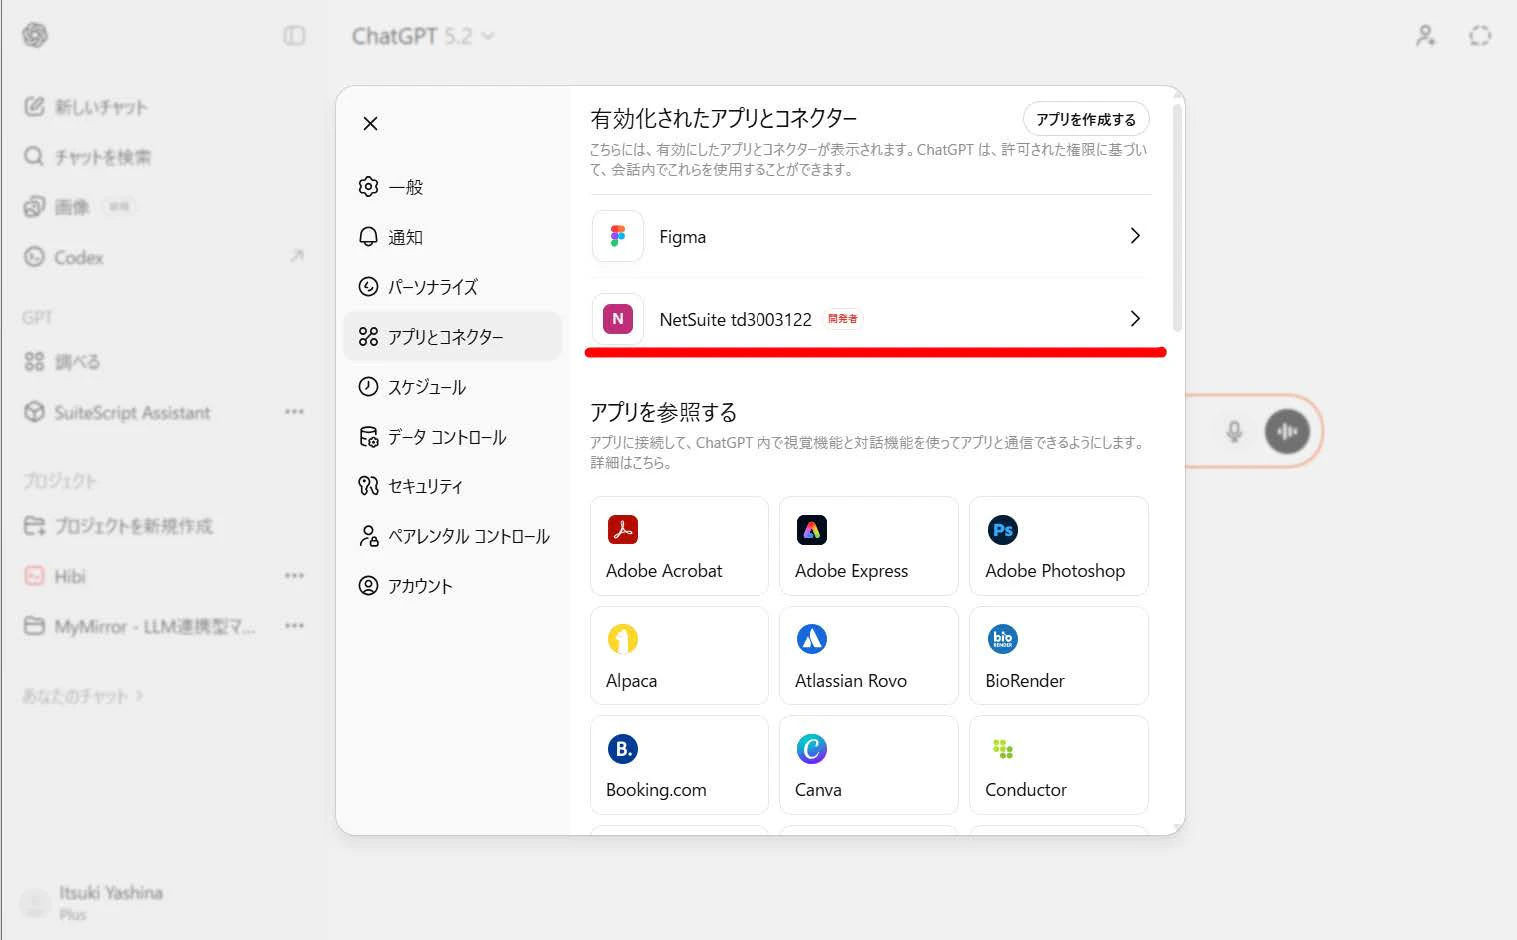1517x940 pixels.
Task: Open the Adobe Photoshop app card
Action: [1058, 546]
